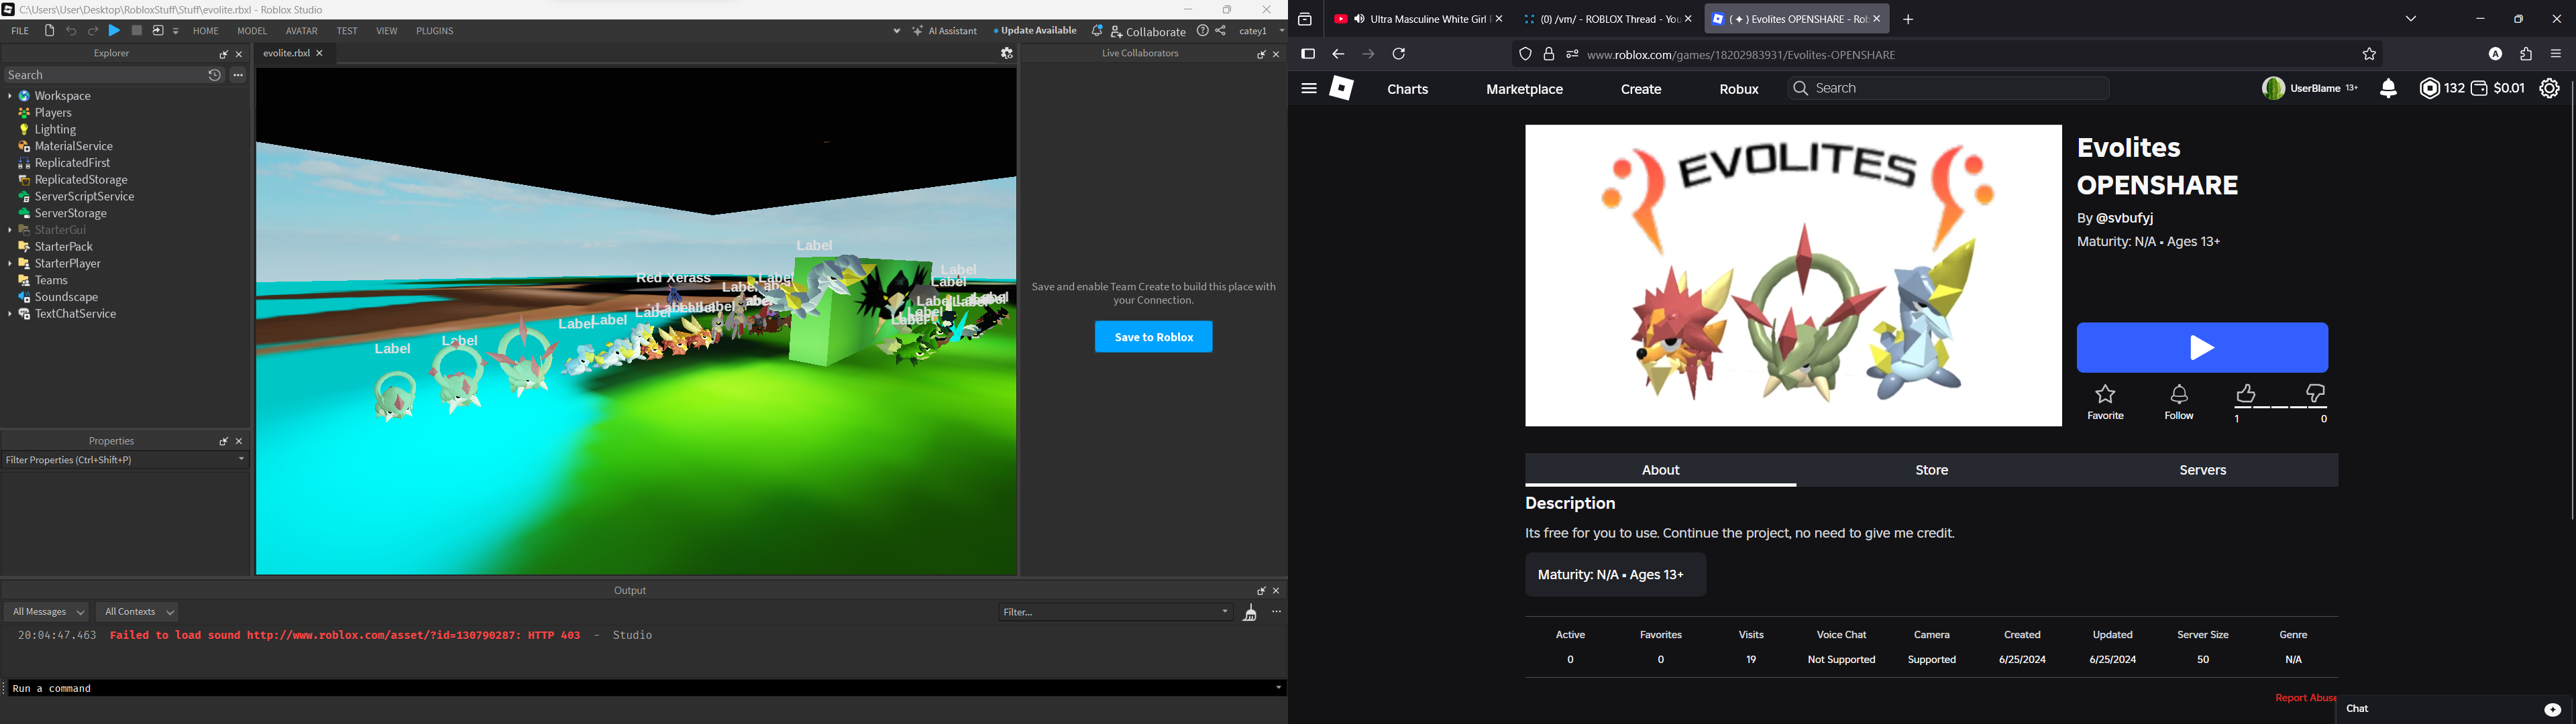Click the Stop playtest square icon
The image size is (2576, 724).
point(137,31)
